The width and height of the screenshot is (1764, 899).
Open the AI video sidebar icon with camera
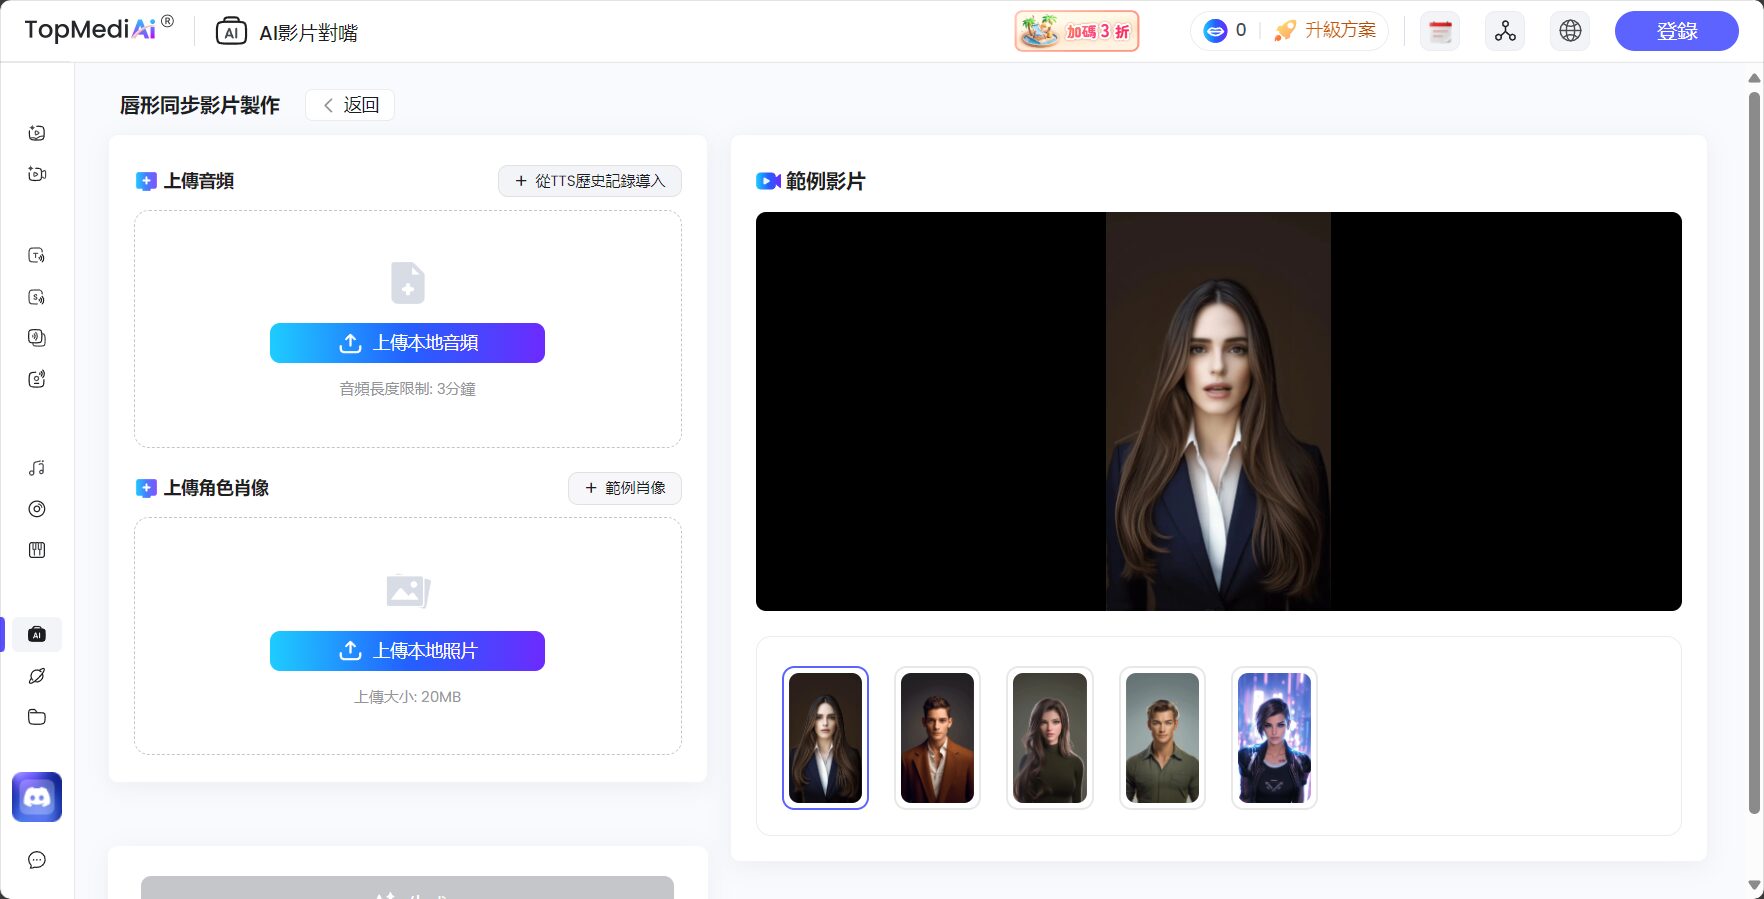point(37,174)
